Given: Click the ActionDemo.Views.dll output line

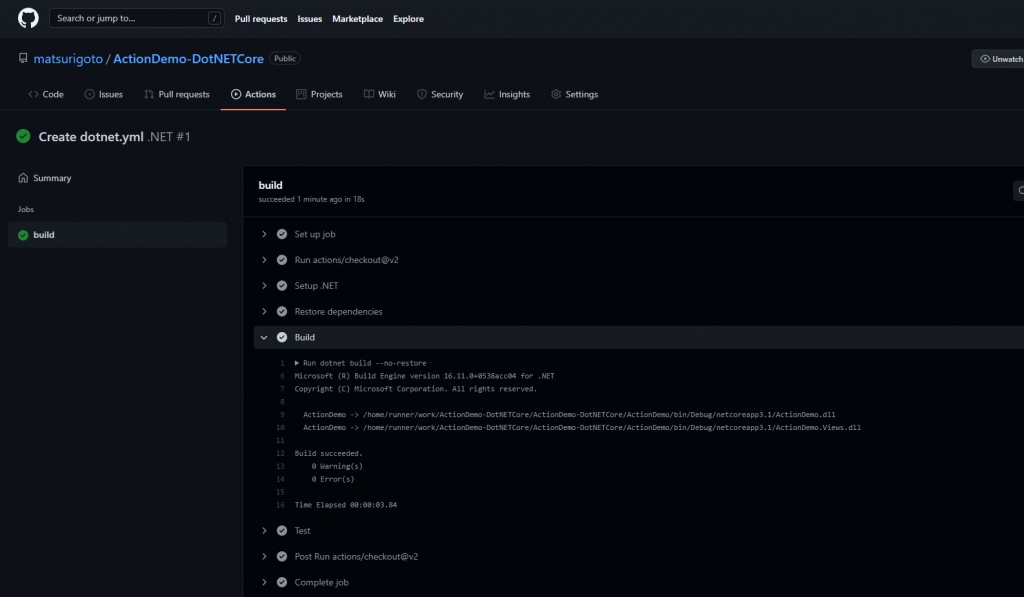Looking at the screenshot, I should click(582, 428).
